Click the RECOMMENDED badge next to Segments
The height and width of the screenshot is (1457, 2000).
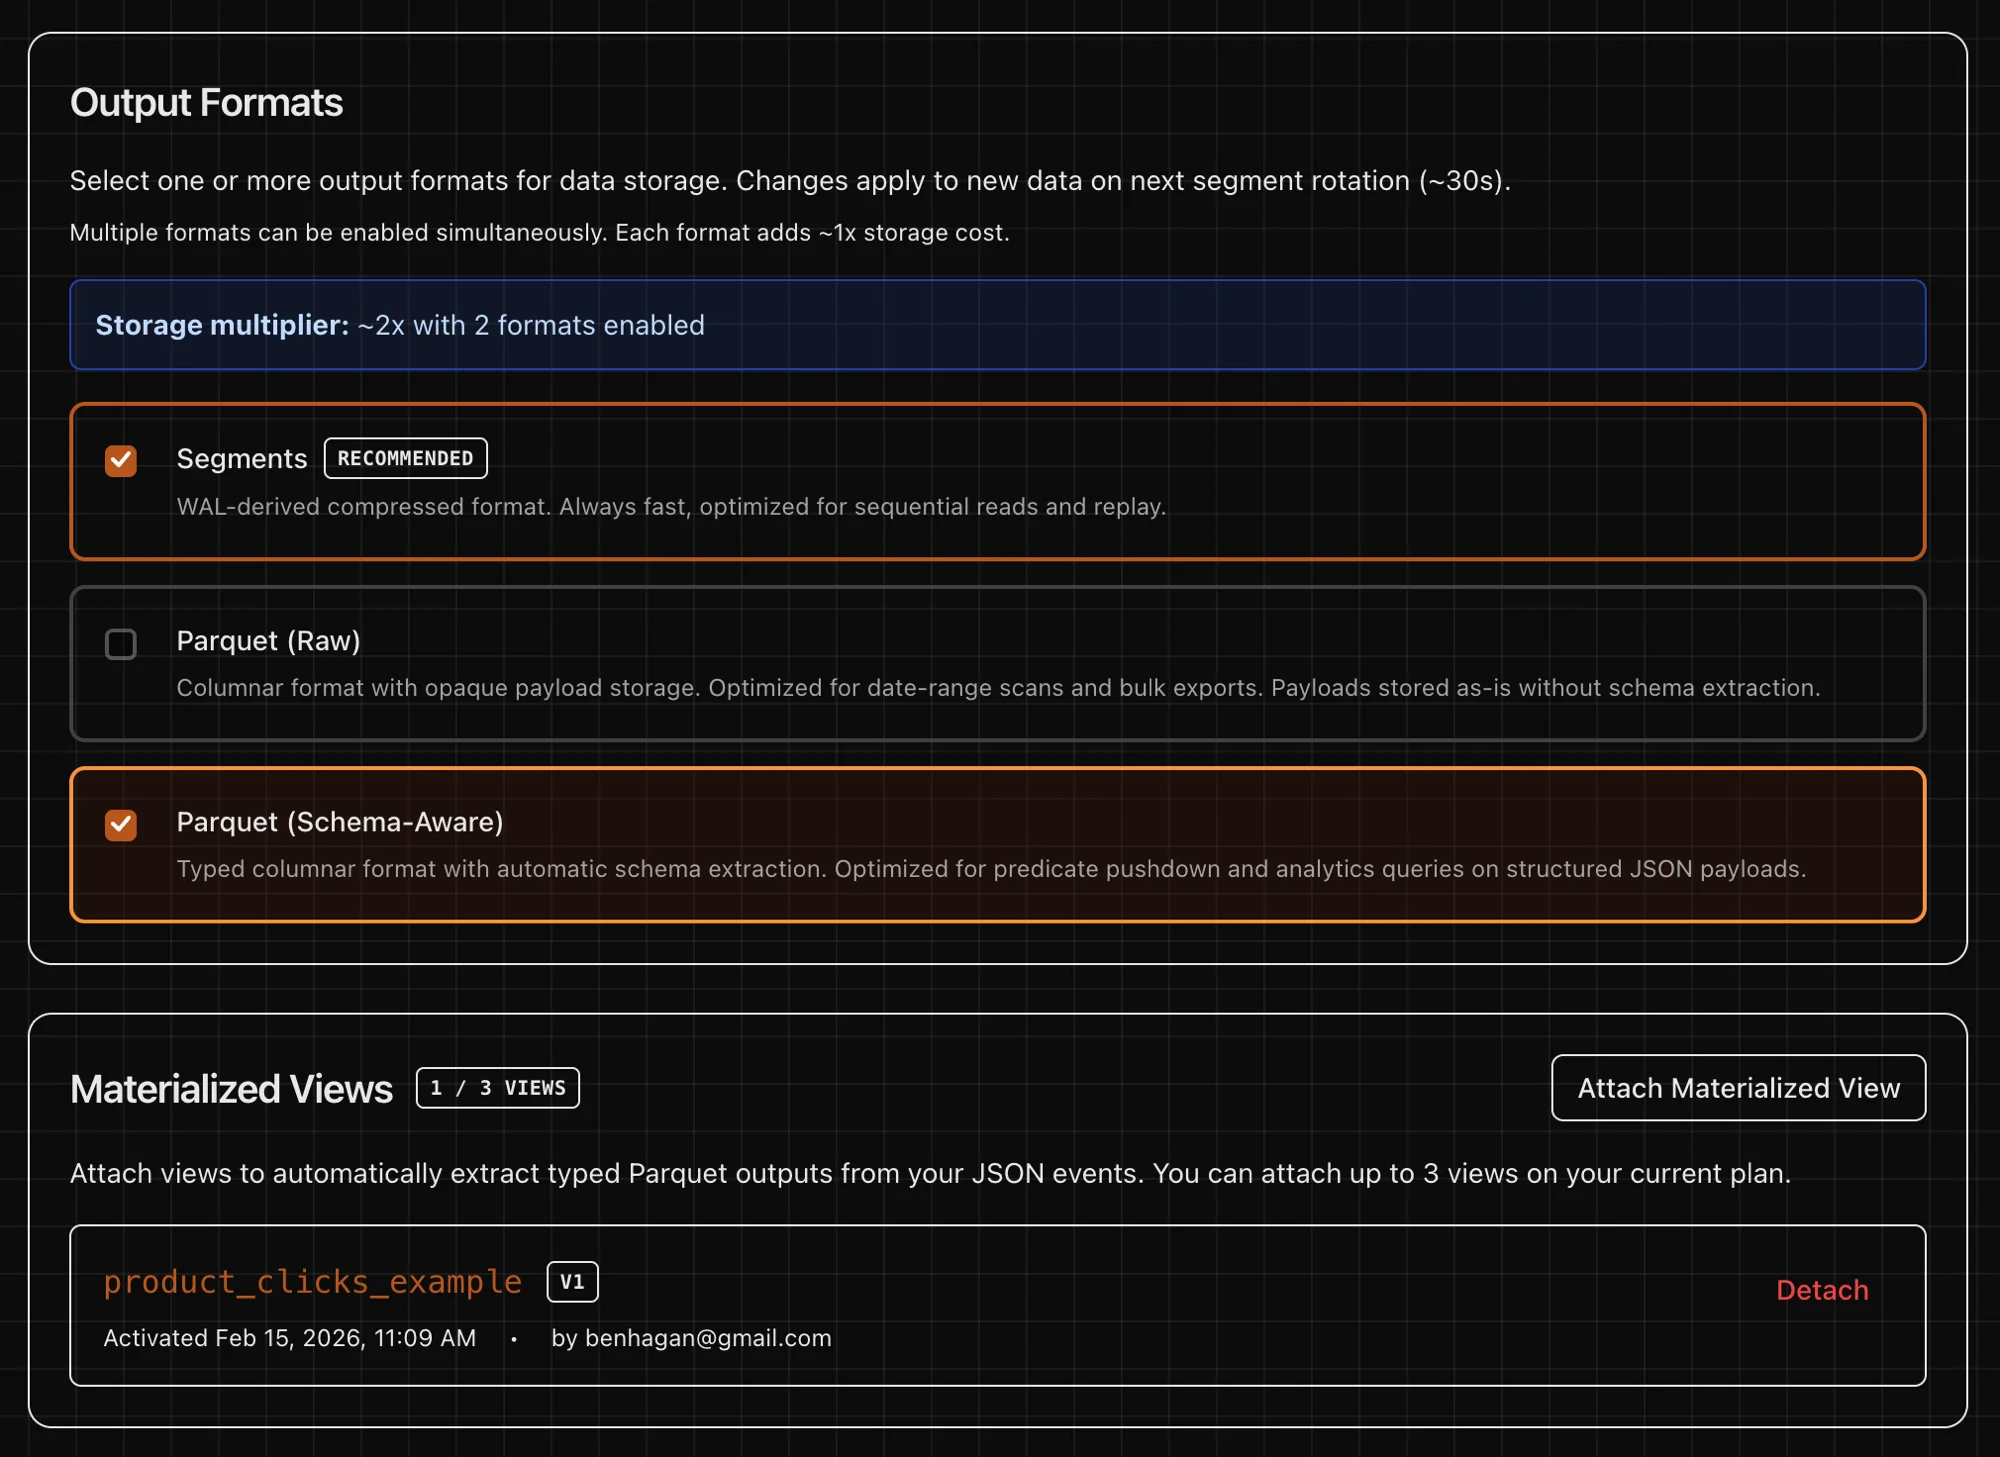tap(405, 458)
